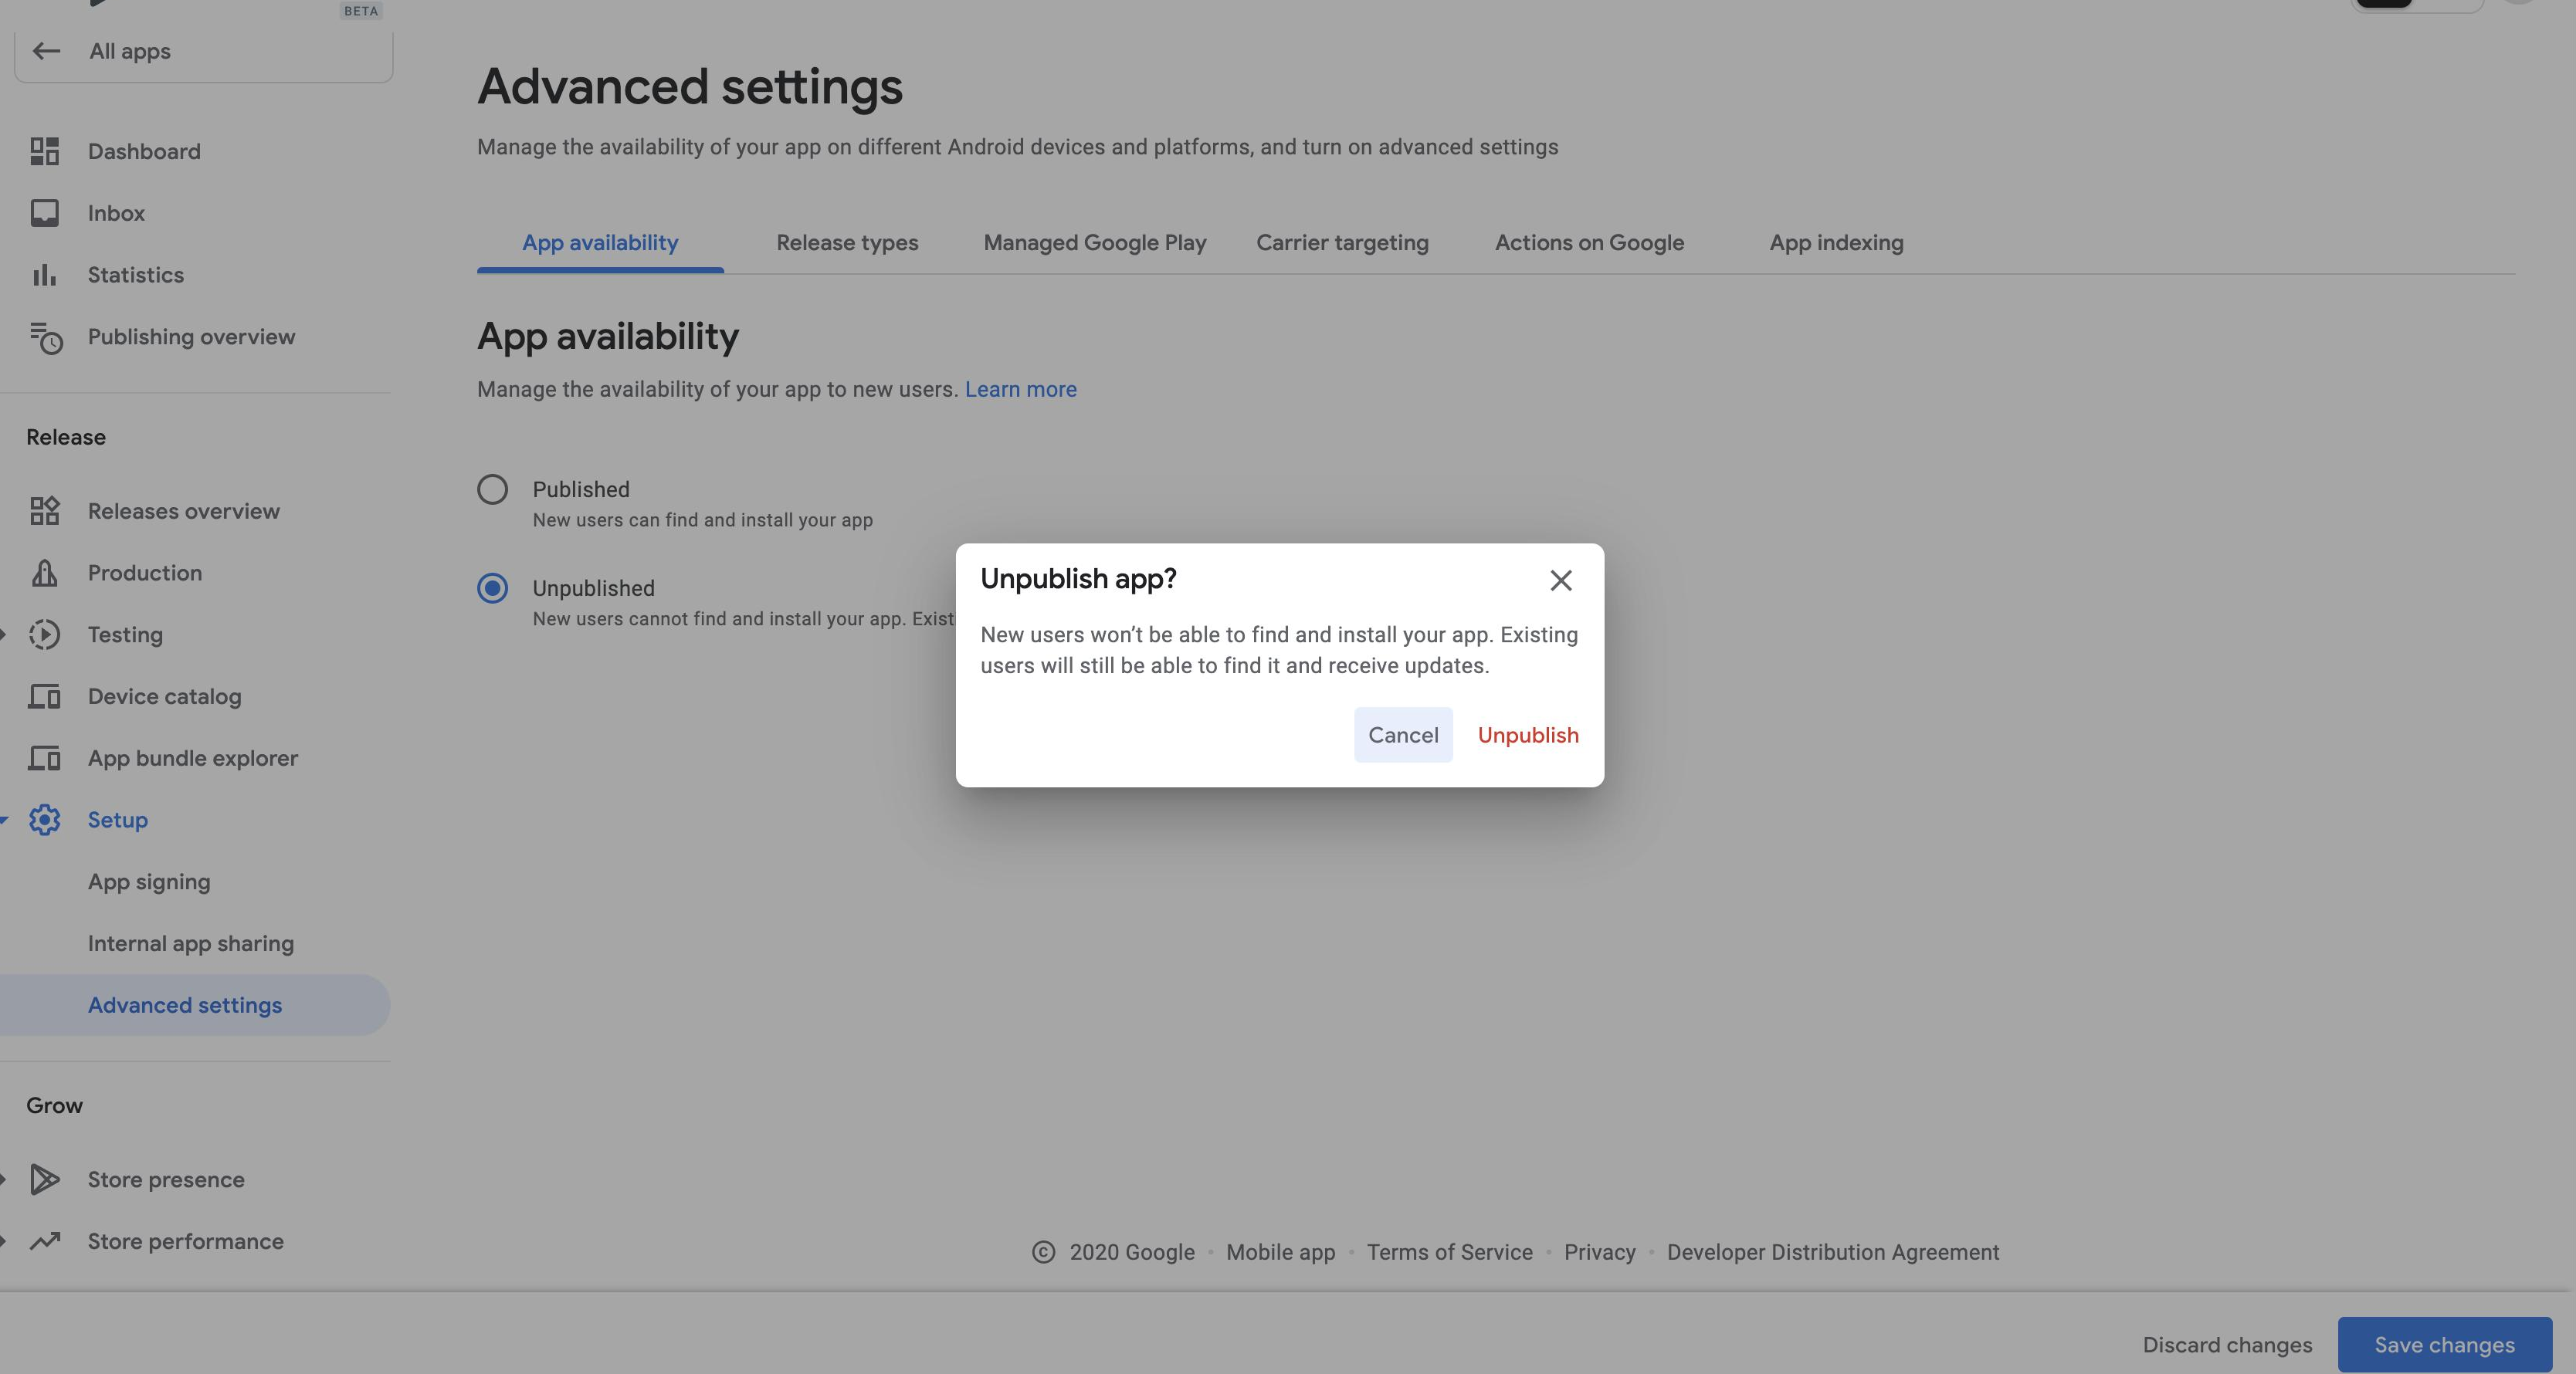The height and width of the screenshot is (1374, 2576).
Task: Click the App bundle explorer icon
Action: click(x=44, y=758)
